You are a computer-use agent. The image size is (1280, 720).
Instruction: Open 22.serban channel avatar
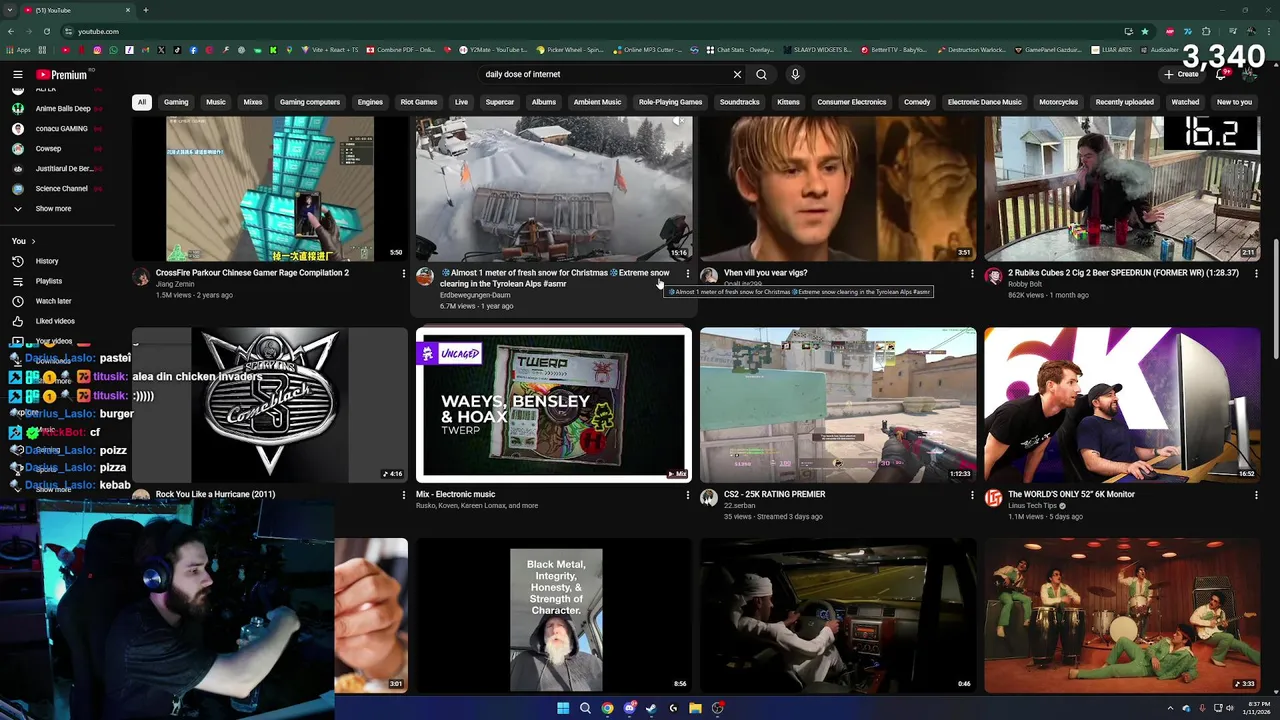click(x=709, y=498)
